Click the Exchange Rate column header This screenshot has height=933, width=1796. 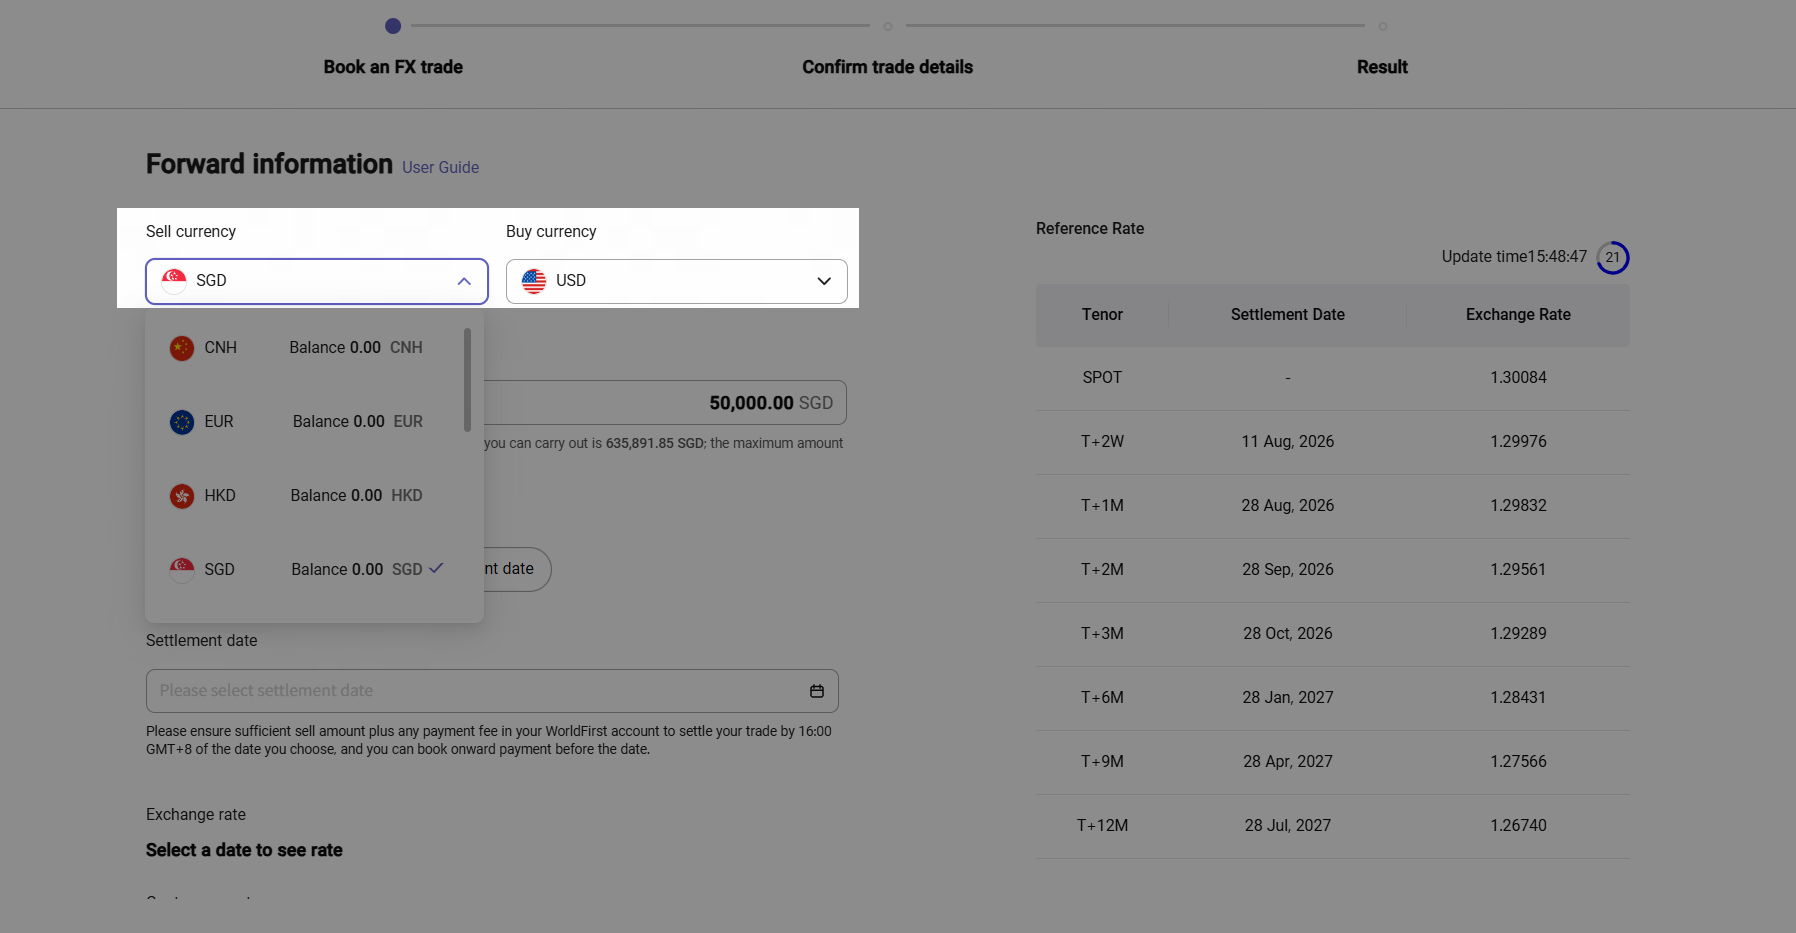[1518, 315]
